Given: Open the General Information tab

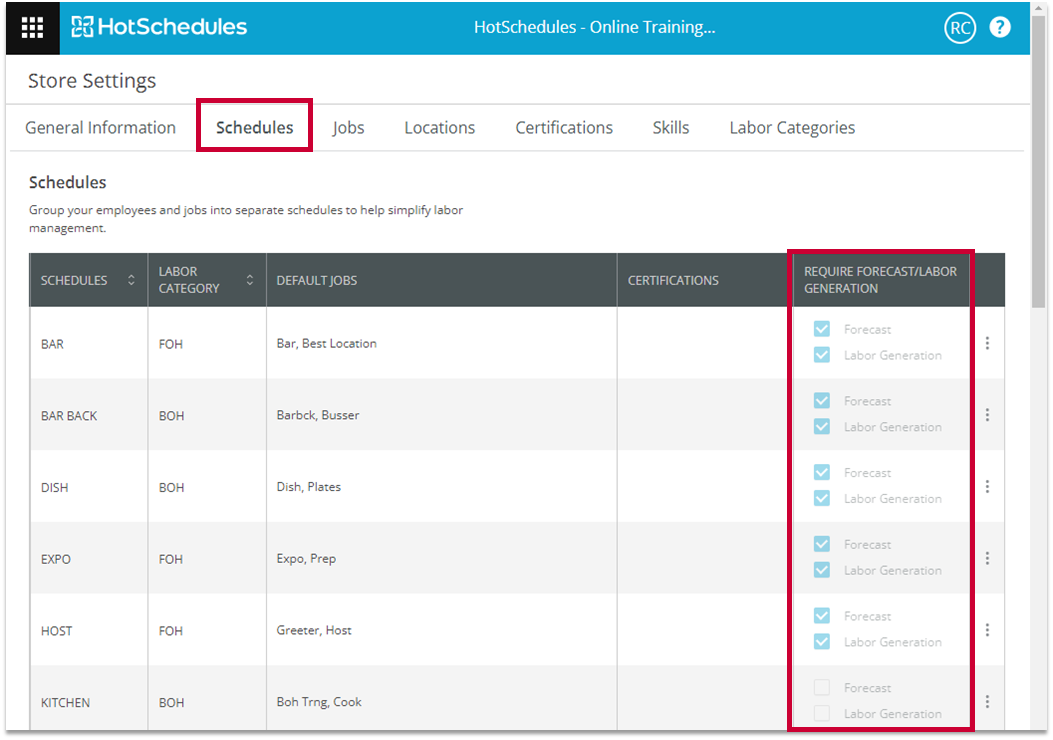Looking at the screenshot, I should click(x=100, y=128).
